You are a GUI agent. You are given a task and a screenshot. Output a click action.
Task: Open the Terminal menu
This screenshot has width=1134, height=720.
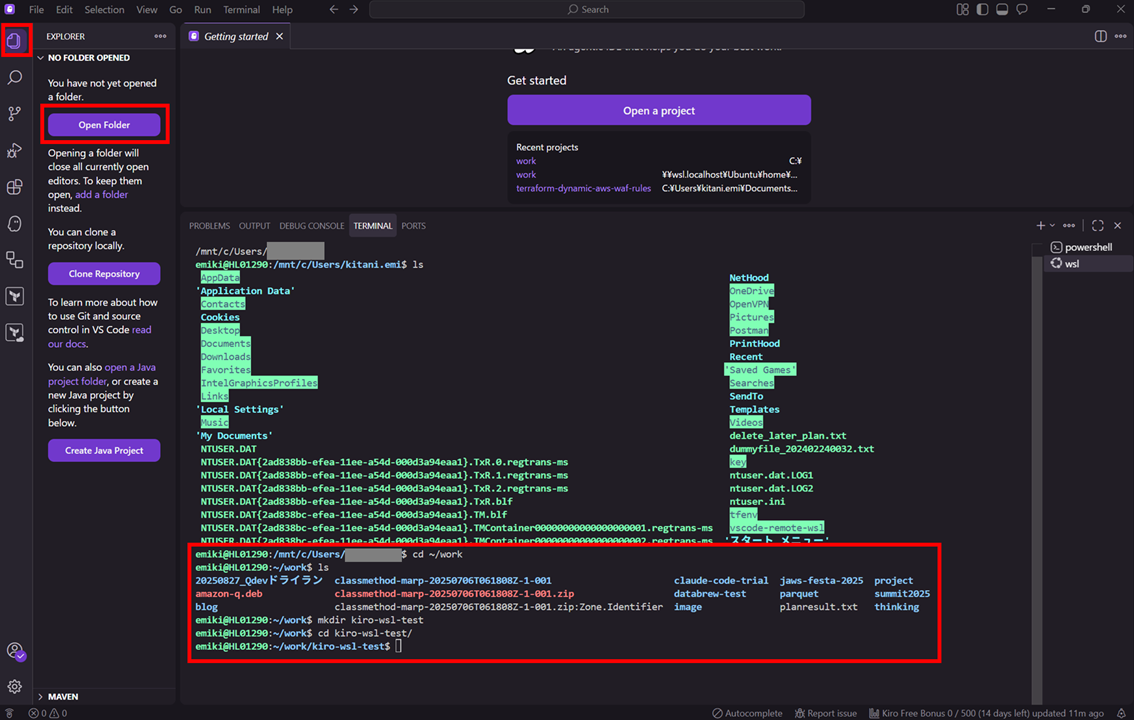(241, 10)
